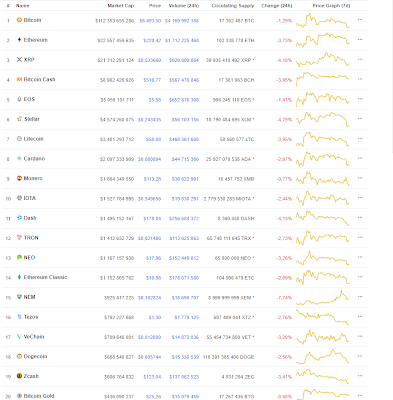Screen dimensions: 393x400
Task: Click the NEO green logo icon
Action: tap(19, 257)
